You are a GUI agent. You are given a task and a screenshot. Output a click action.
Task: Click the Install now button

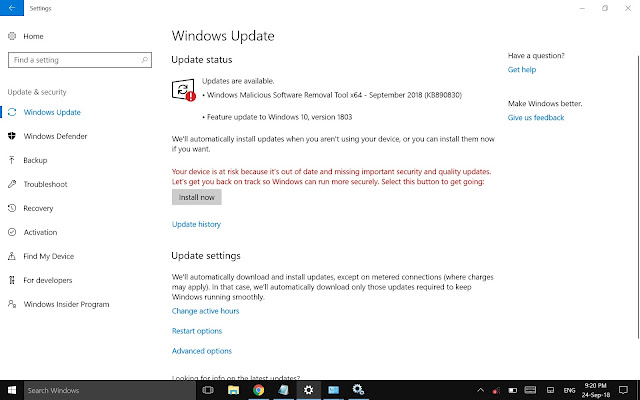point(197,197)
